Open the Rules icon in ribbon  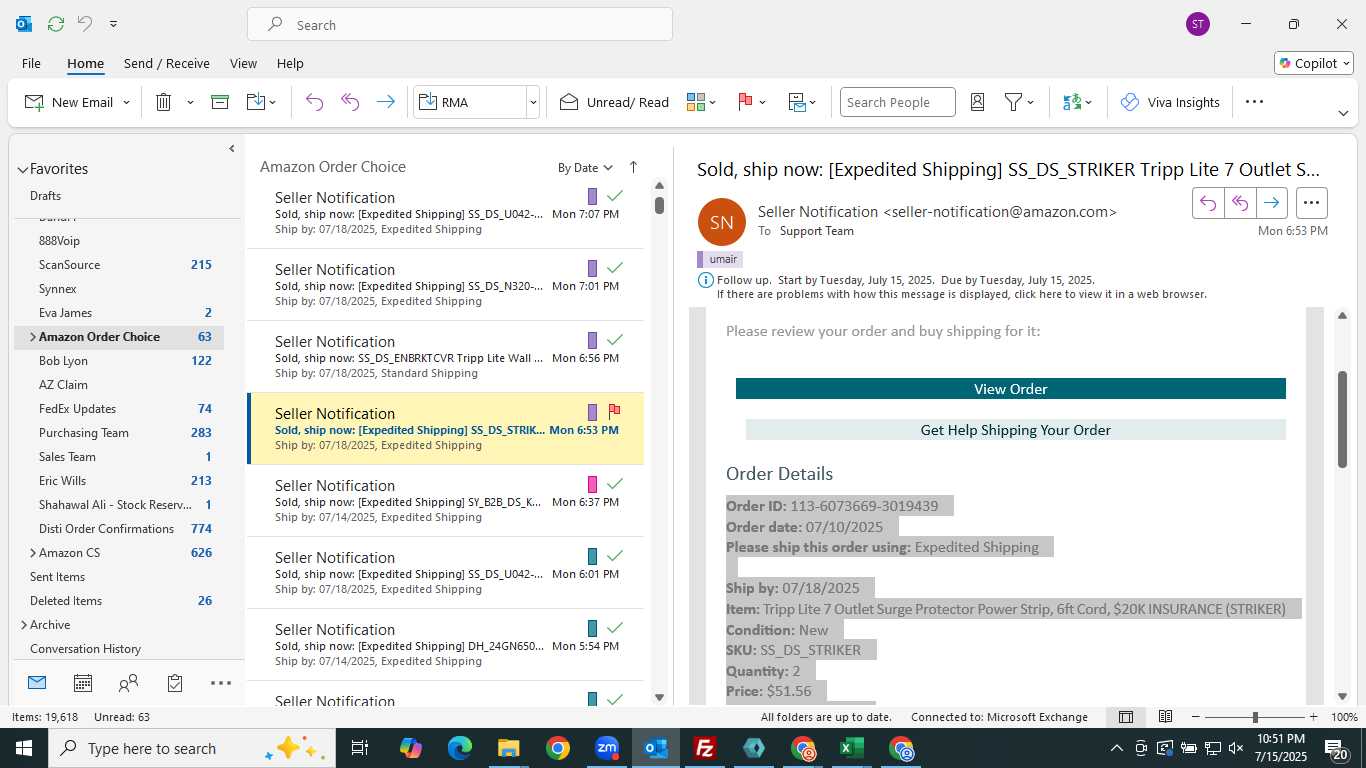tap(797, 102)
